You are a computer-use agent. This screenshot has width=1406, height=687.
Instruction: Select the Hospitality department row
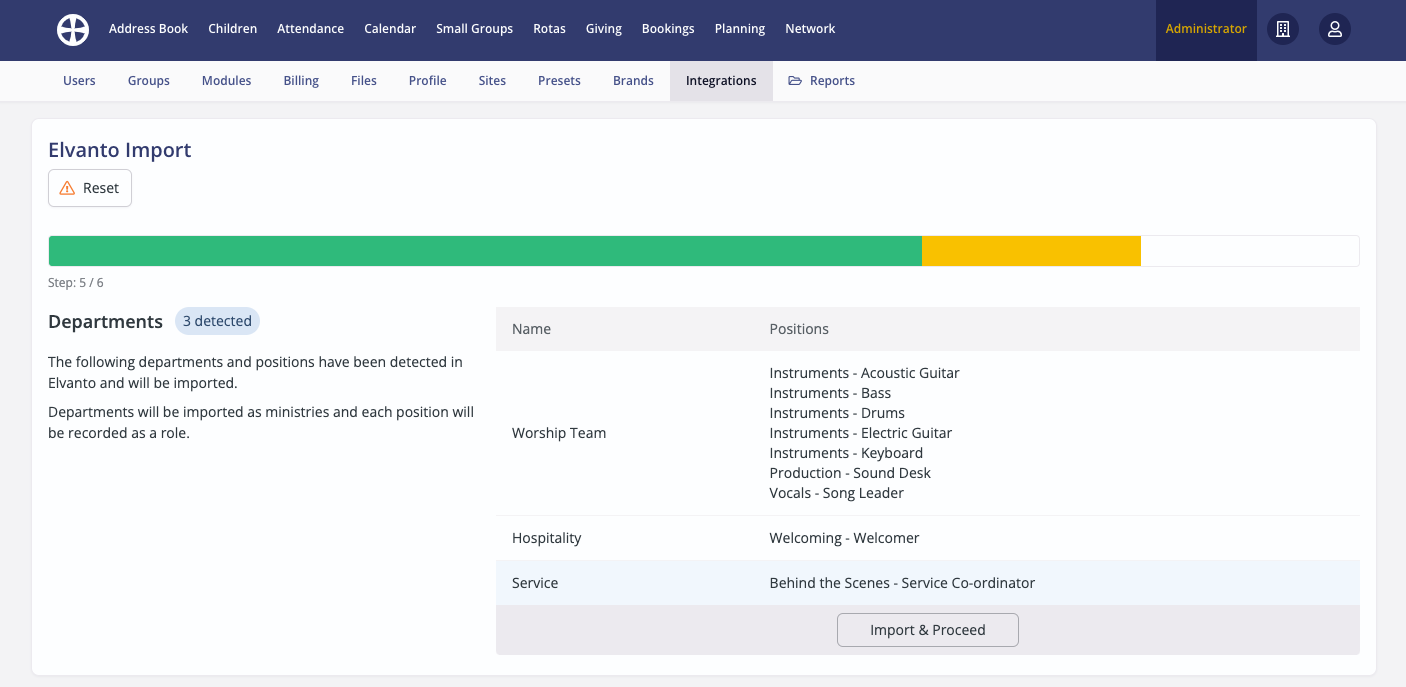pyautogui.click(x=928, y=538)
